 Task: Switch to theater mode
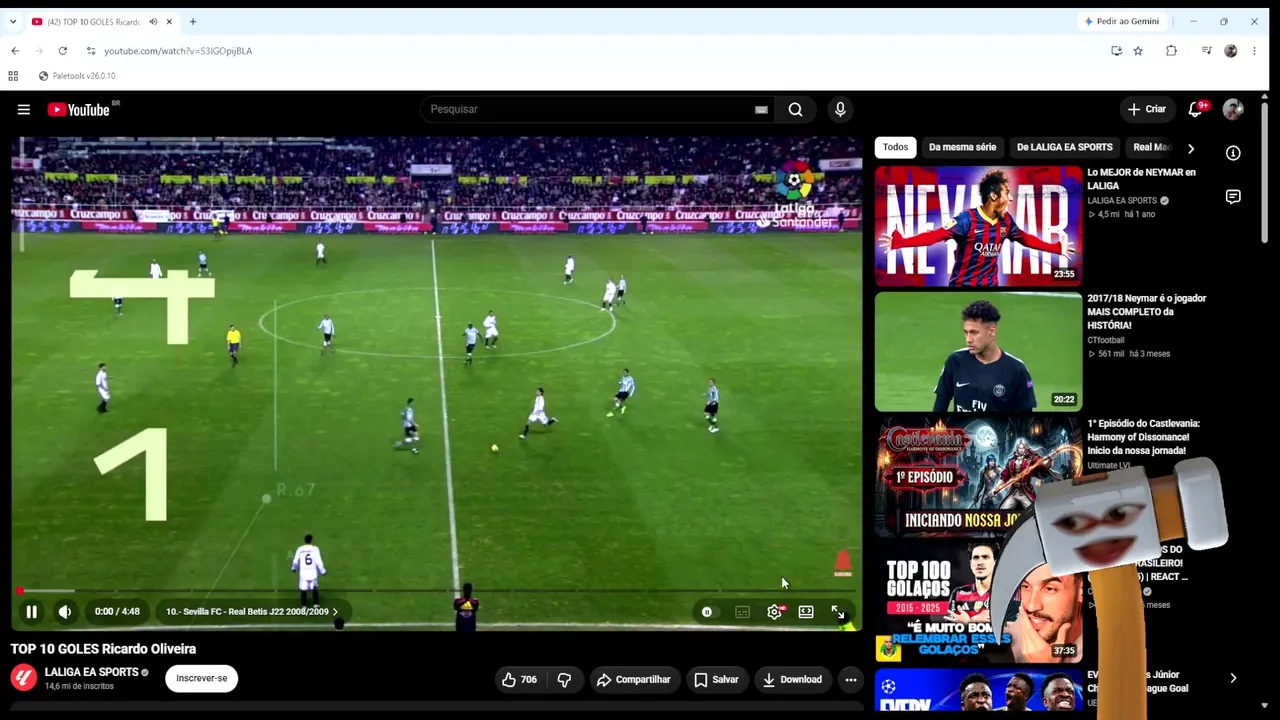point(806,611)
